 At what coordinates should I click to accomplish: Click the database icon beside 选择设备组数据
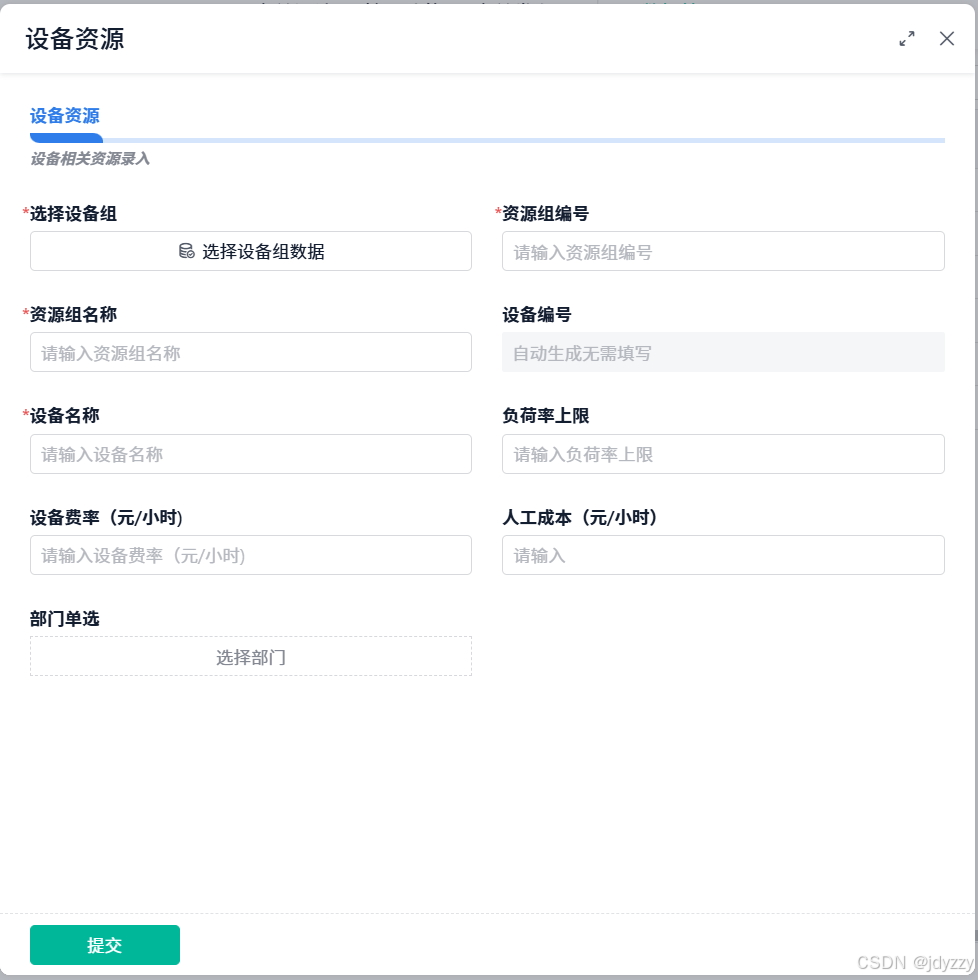(185, 251)
